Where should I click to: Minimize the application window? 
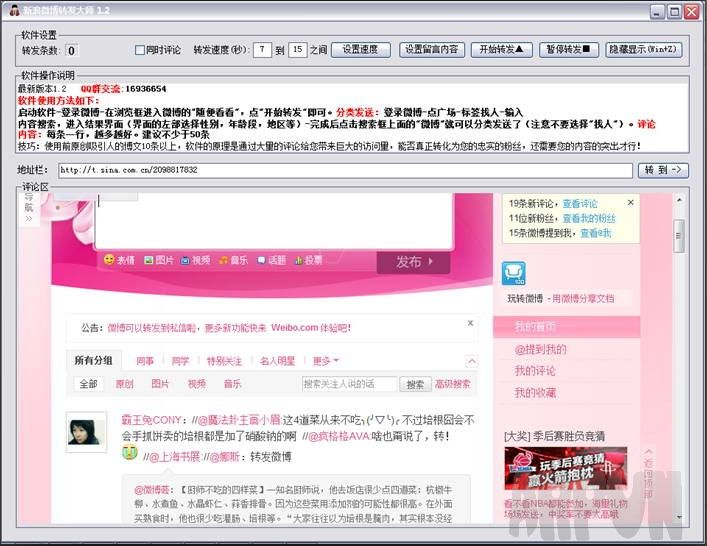(x=658, y=11)
